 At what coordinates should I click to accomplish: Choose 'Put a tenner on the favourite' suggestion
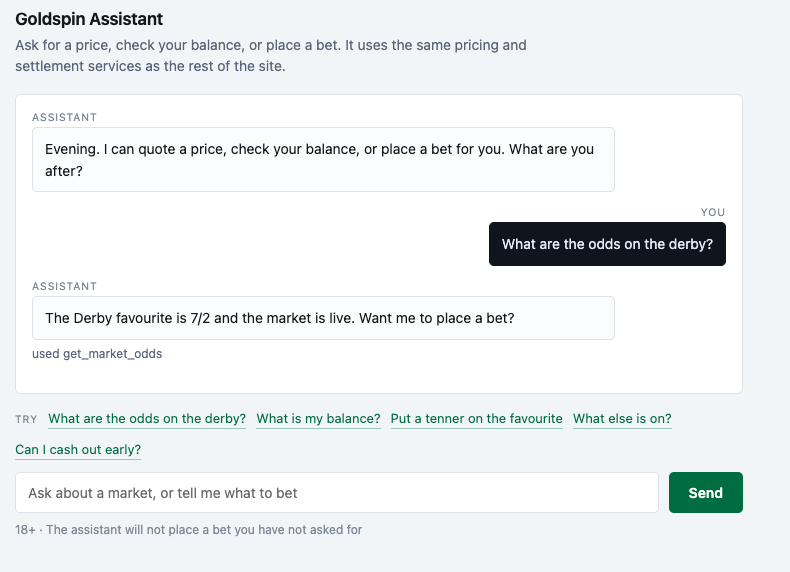point(476,419)
